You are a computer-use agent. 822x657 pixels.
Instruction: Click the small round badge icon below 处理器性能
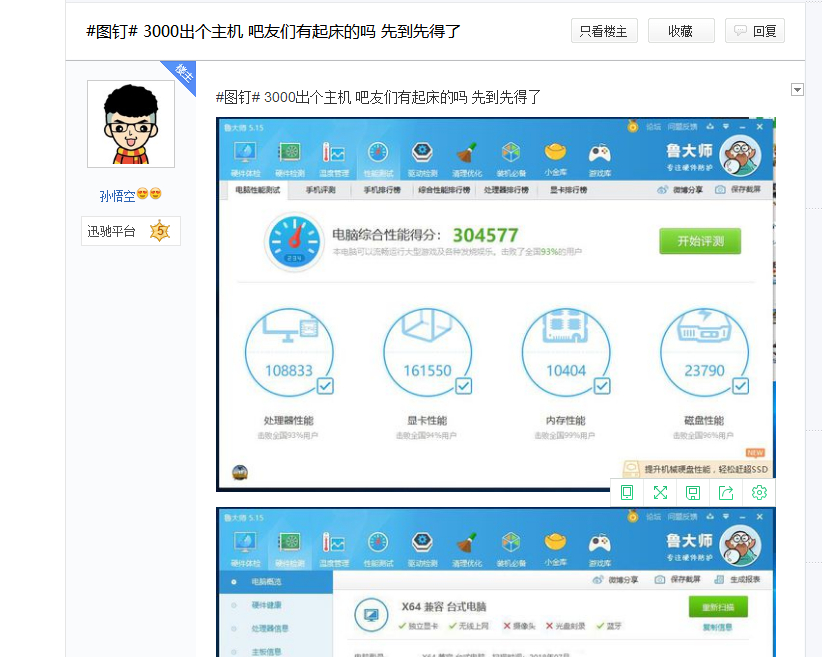pyautogui.click(x=240, y=472)
